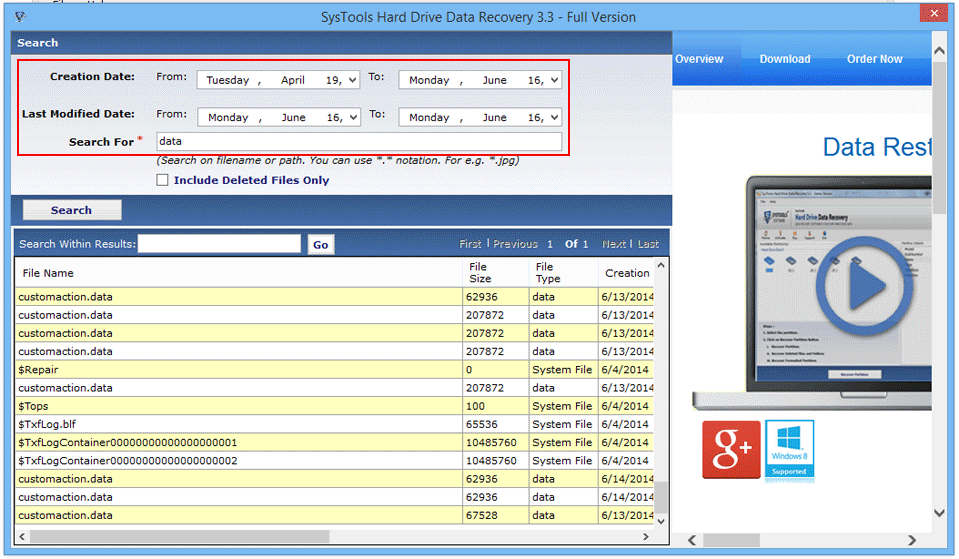Go to Next results page
Image resolution: width=959 pixels, height=559 pixels.
(614, 244)
